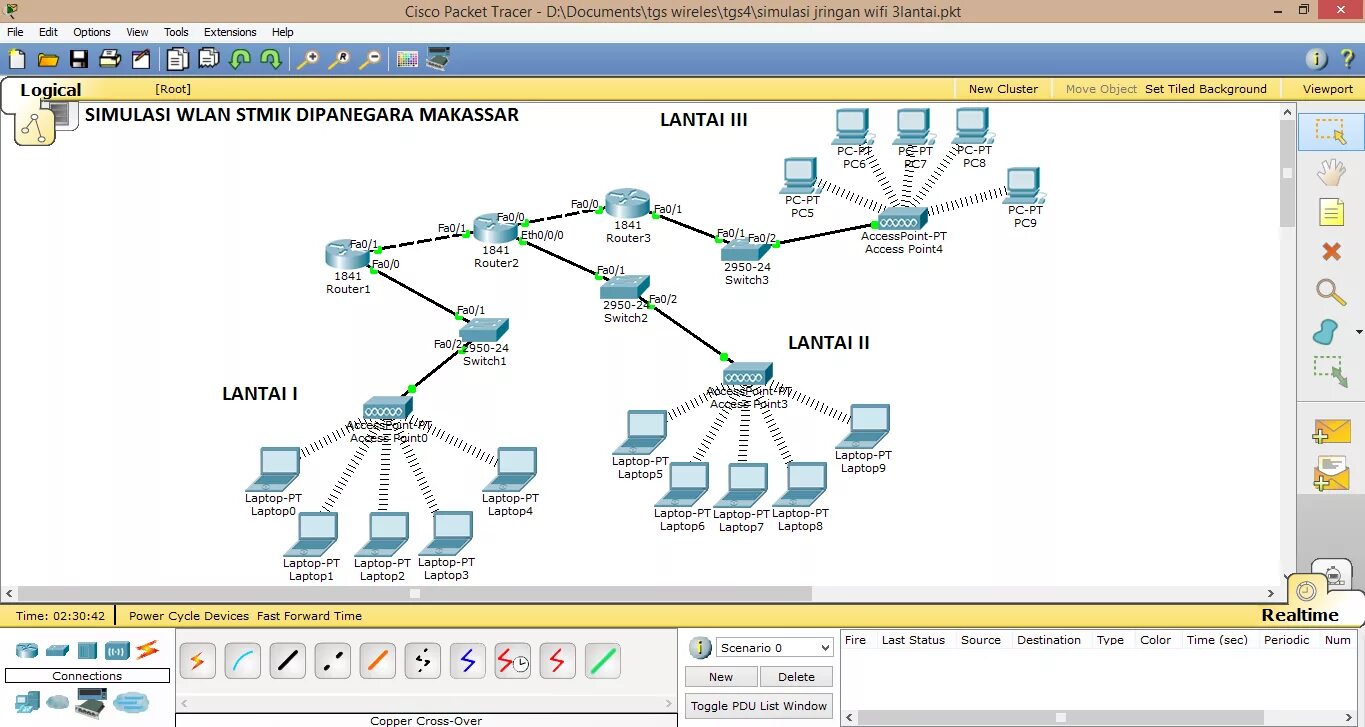Click the info icon at toolbar right
1365x727 pixels.
point(1317,59)
